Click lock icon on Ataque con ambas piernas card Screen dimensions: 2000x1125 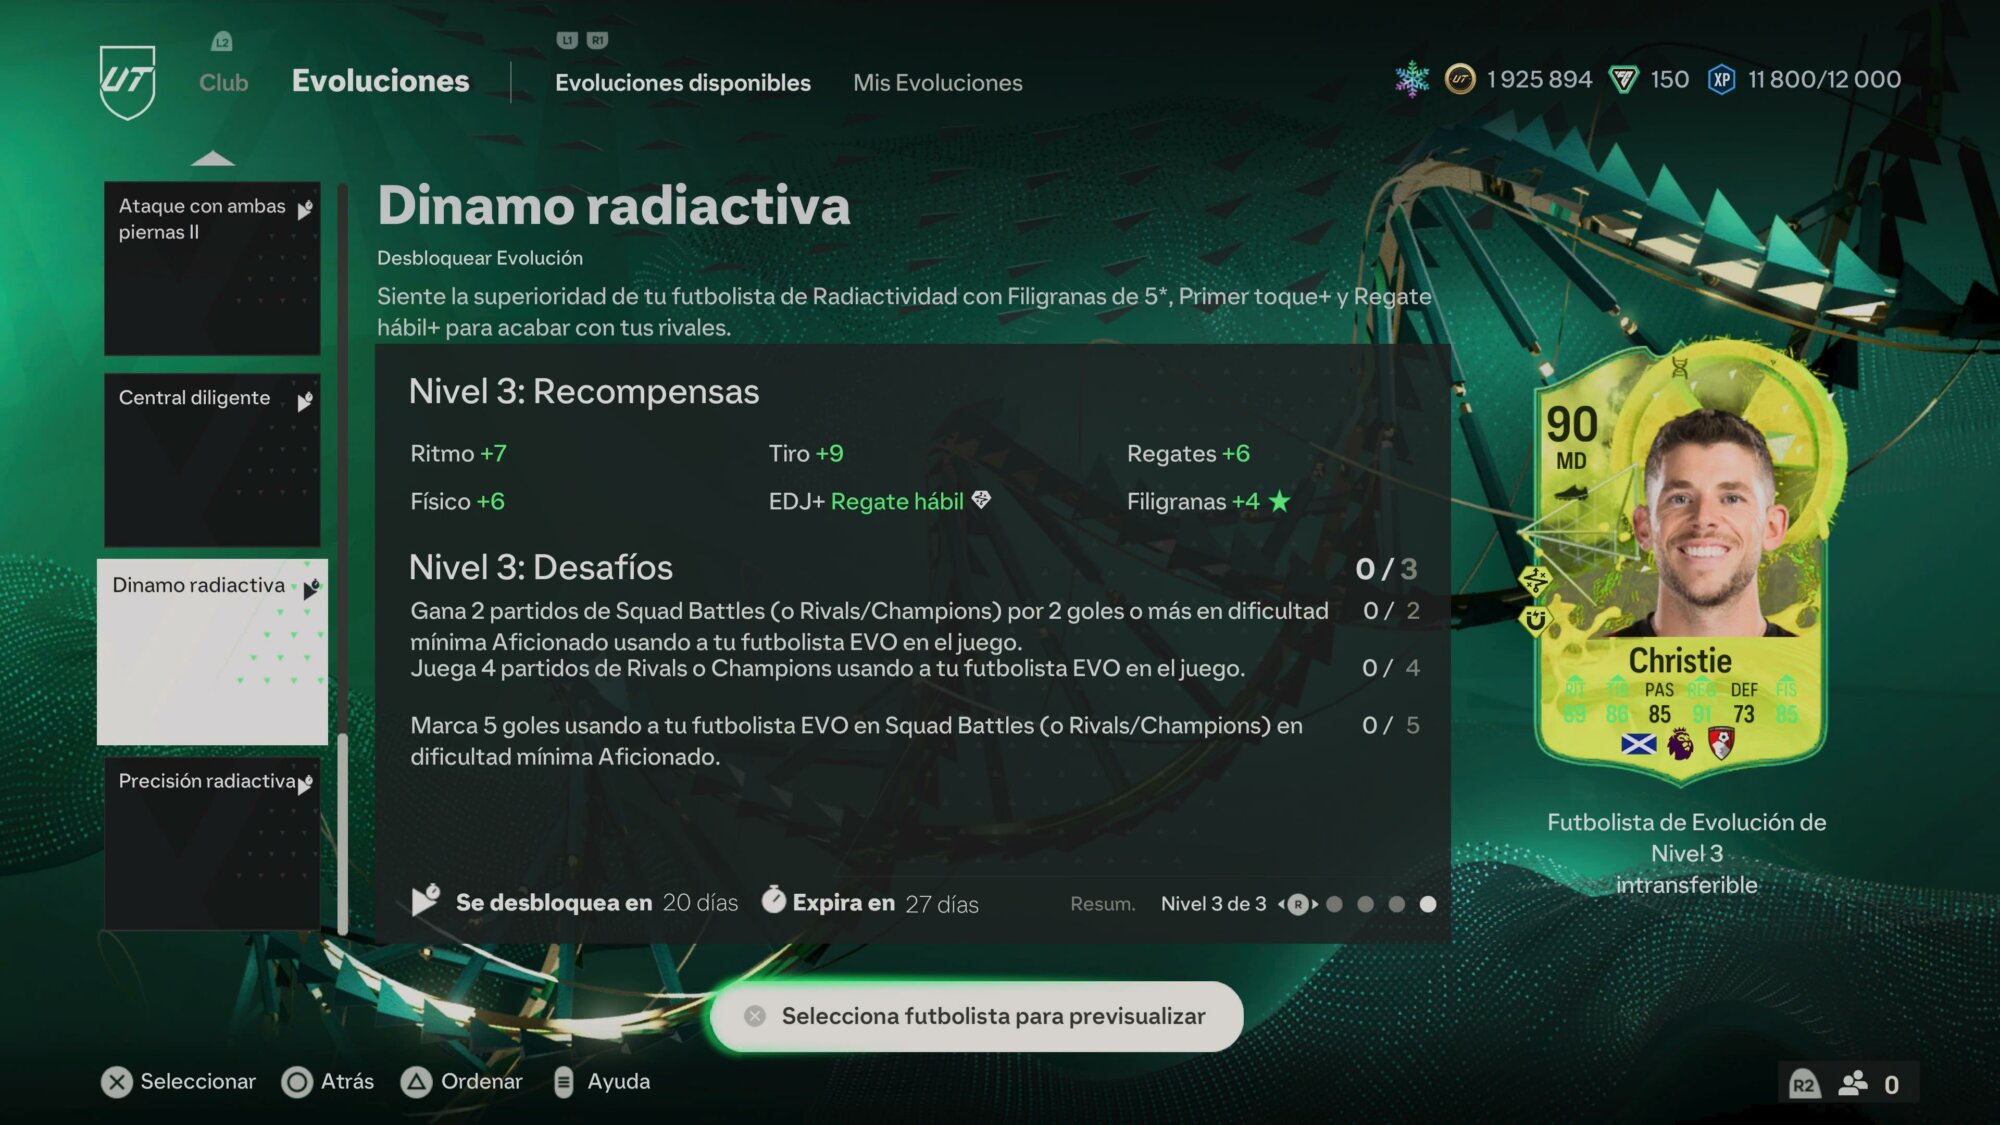[x=305, y=209]
